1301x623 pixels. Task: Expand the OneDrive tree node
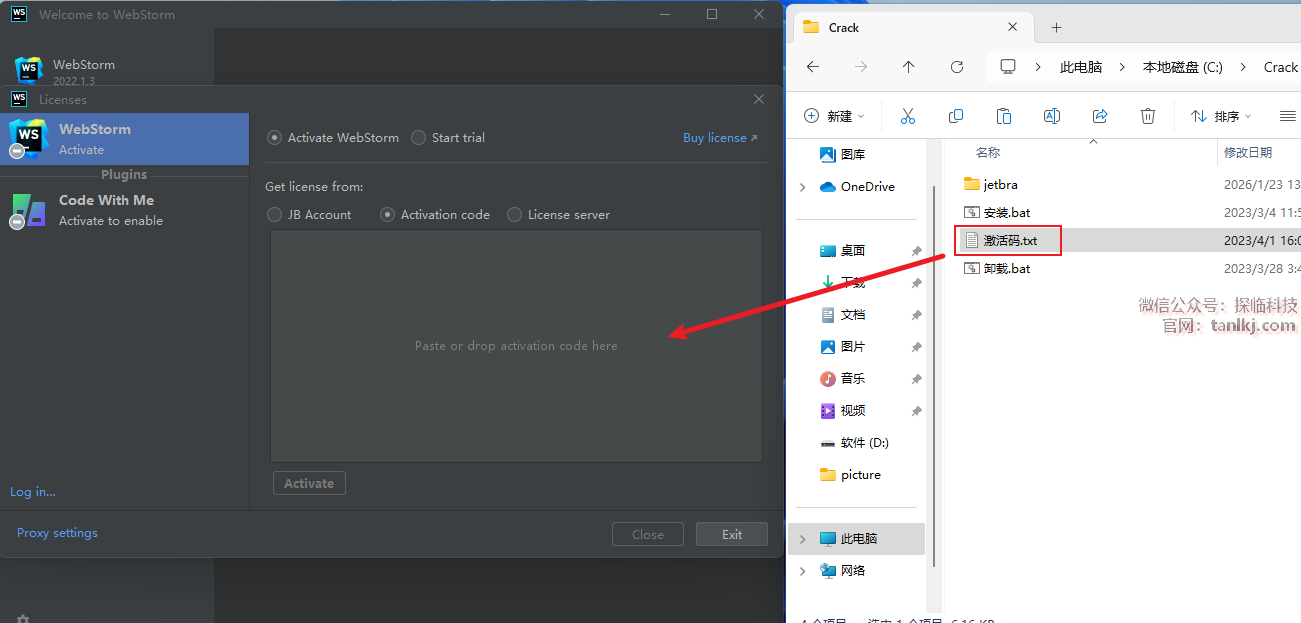pyautogui.click(x=803, y=187)
